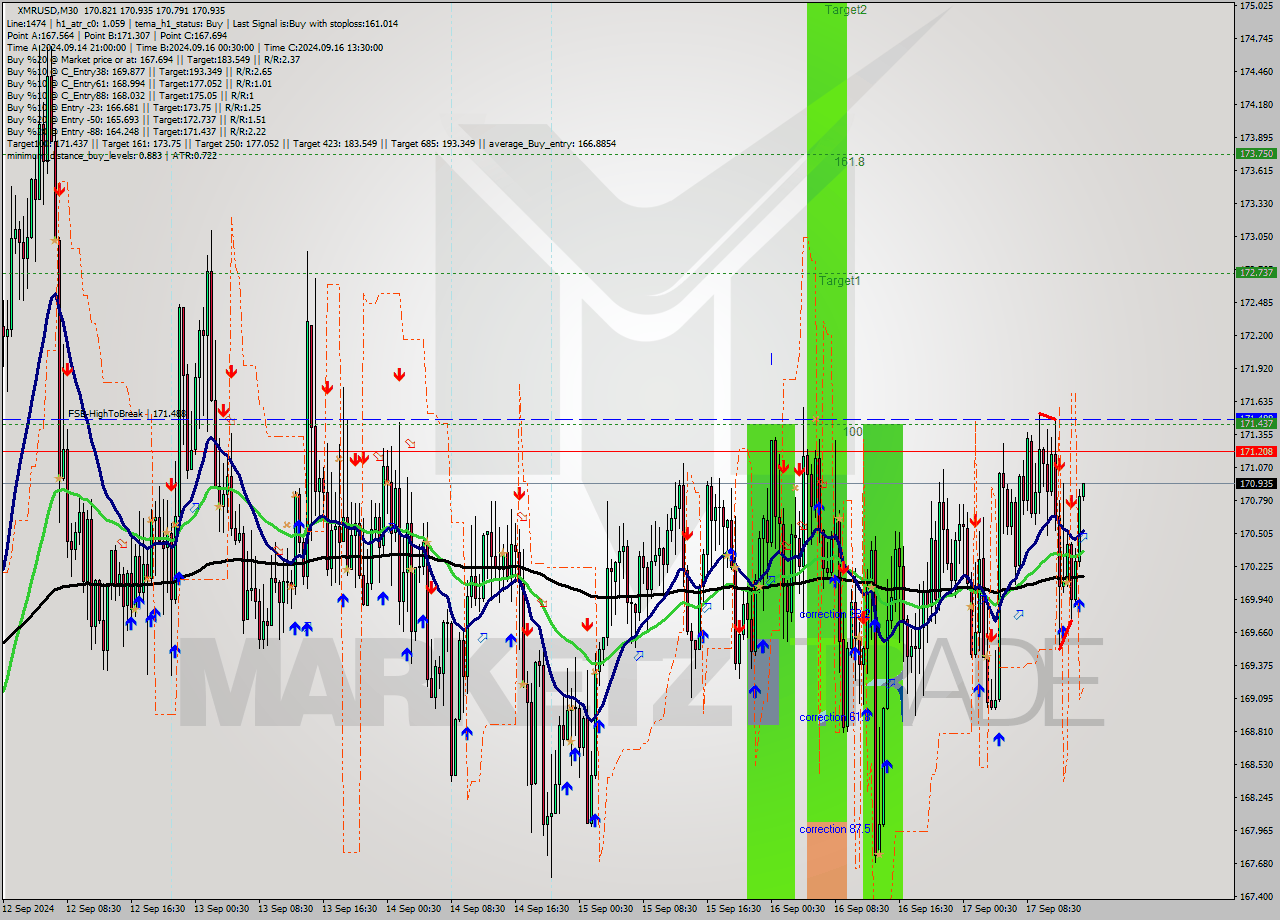Click the 168.245 price axis label
This screenshot has width=1280, height=920.
click(x=1255, y=797)
